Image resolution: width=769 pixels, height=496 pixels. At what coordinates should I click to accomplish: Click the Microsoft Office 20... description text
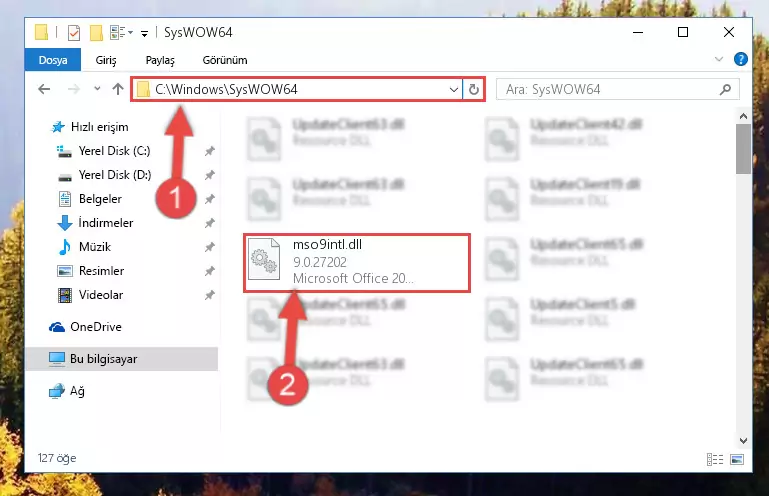click(353, 278)
